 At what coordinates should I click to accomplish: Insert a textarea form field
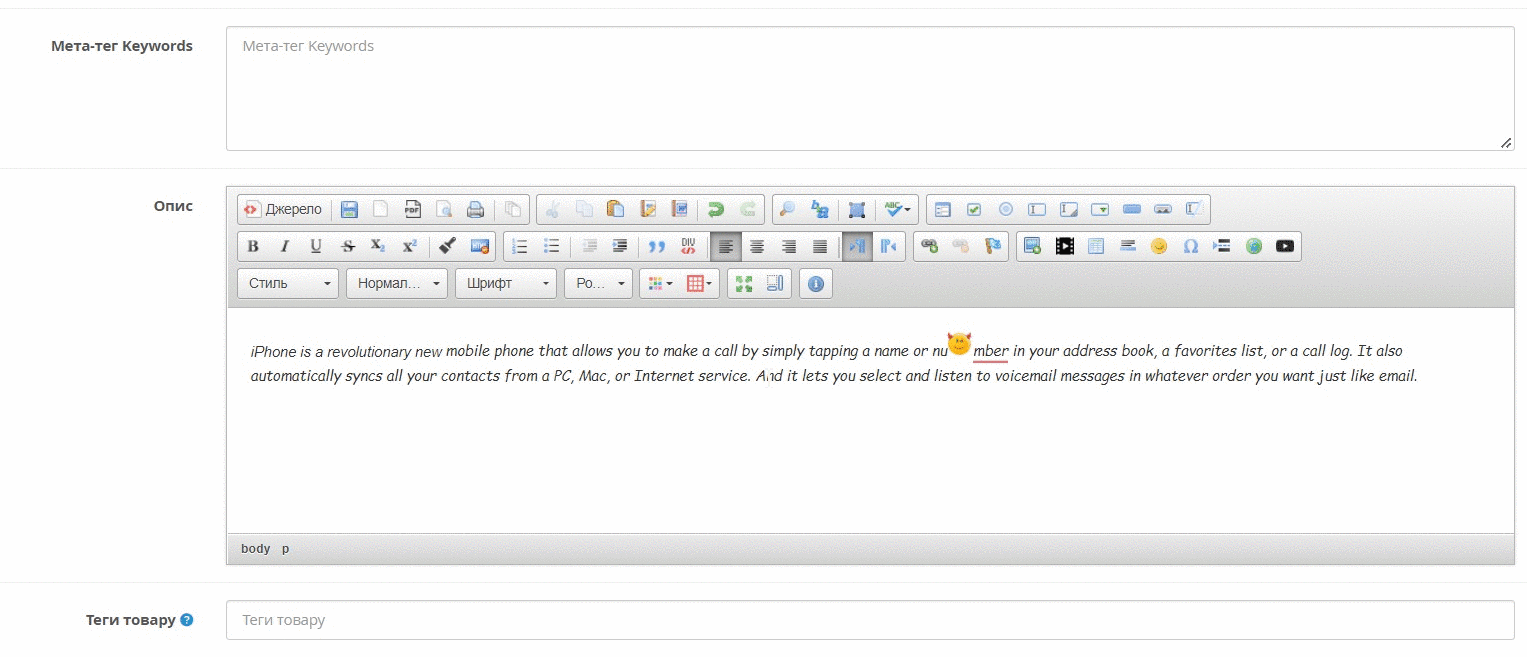point(1069,209)
